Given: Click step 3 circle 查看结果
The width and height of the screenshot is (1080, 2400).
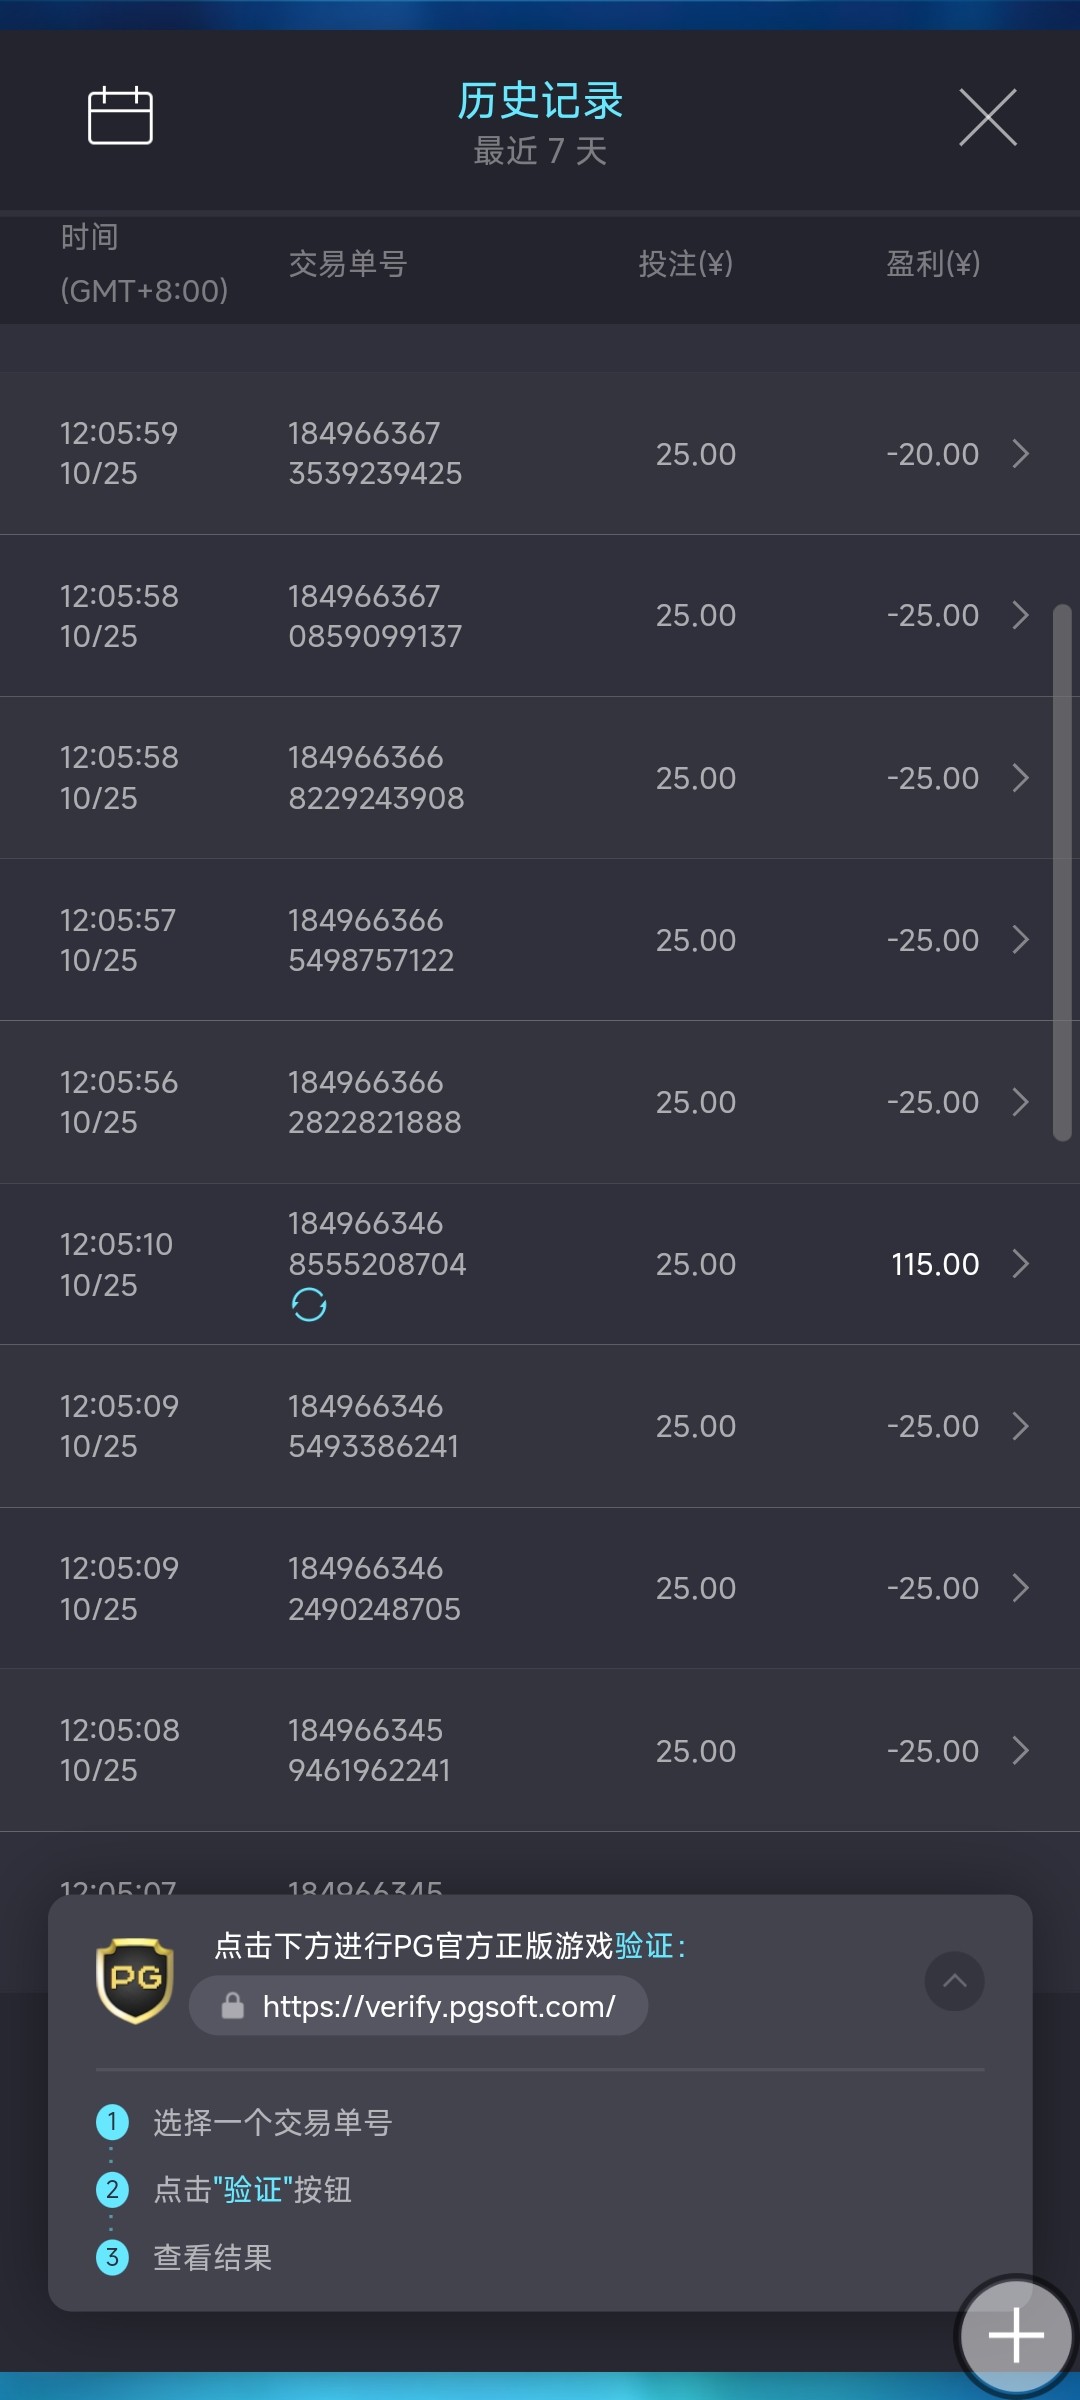Looking at the screenshot, I should coord(112,2257).
